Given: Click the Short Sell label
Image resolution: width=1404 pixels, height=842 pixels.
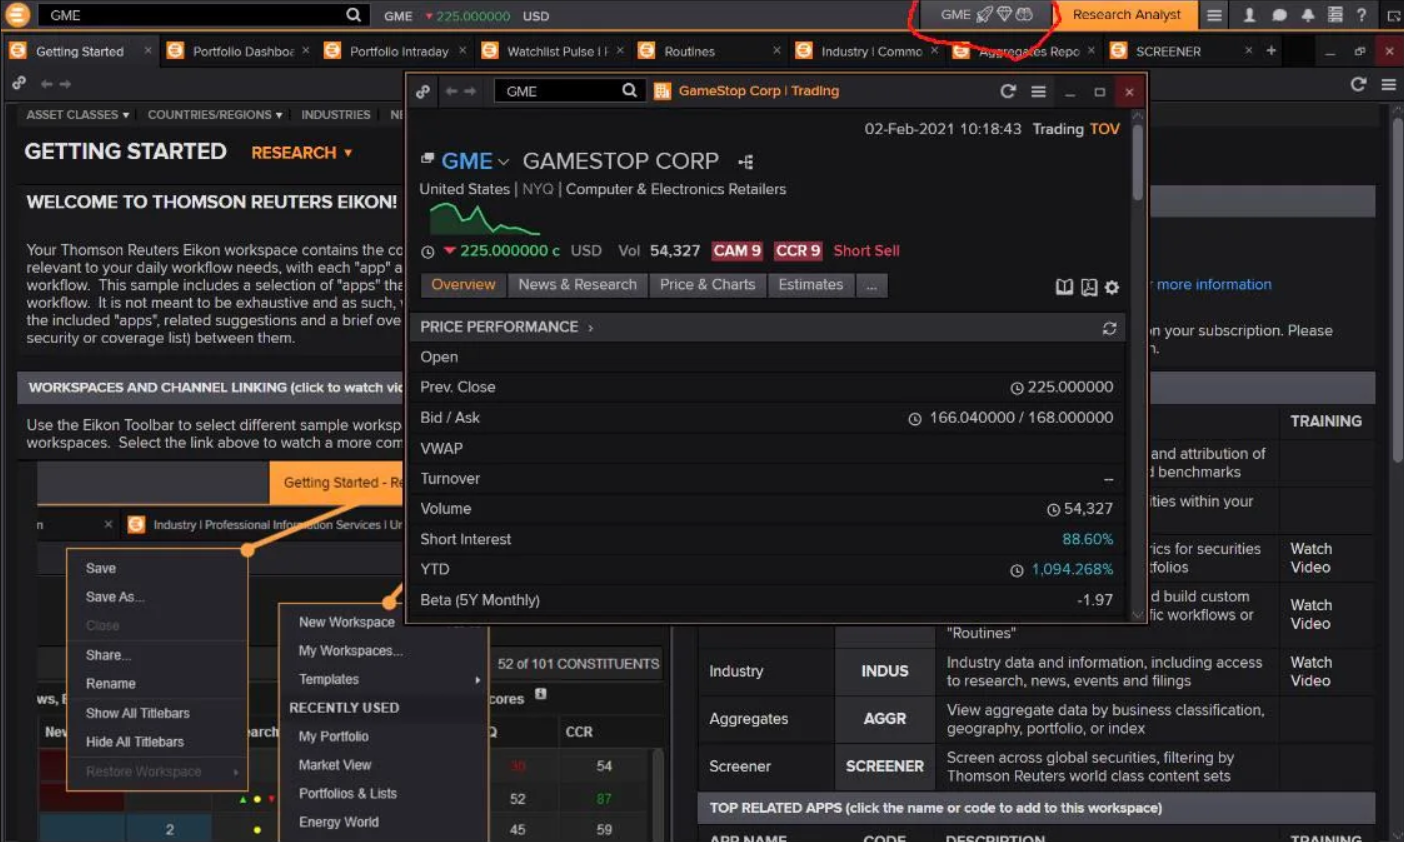Looking at the screenshot, I should (866, 251).
